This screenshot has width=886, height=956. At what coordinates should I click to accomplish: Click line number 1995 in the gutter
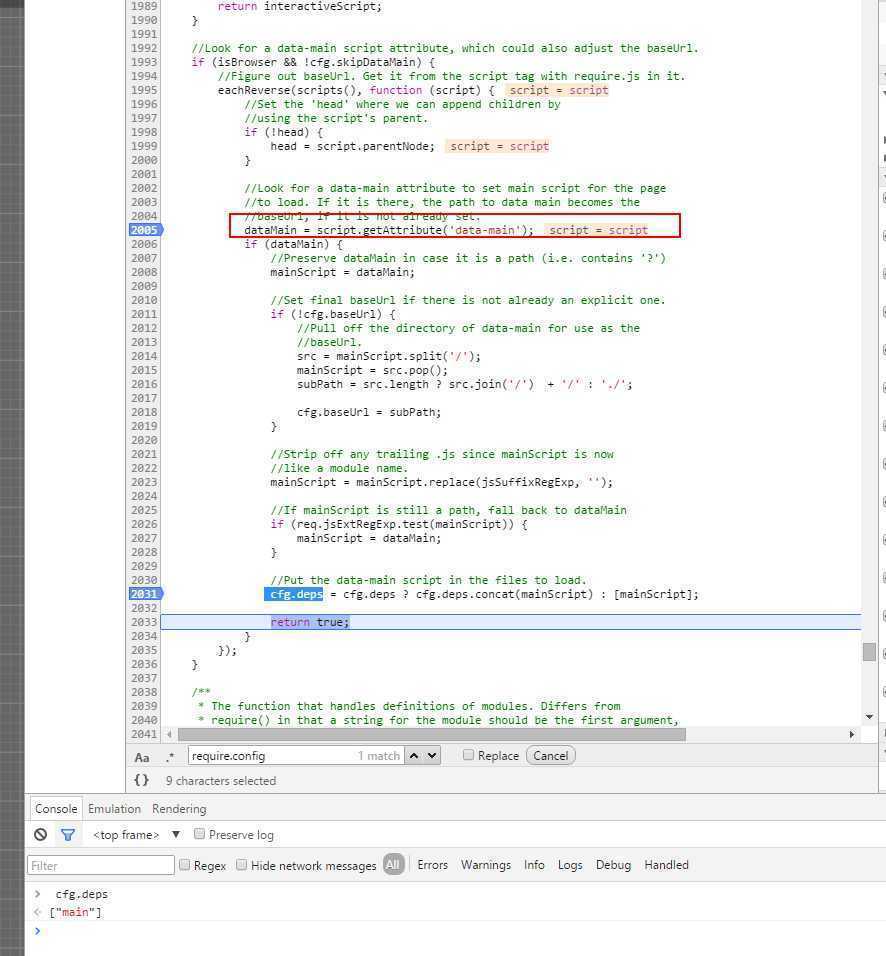[x=144, y=90]
